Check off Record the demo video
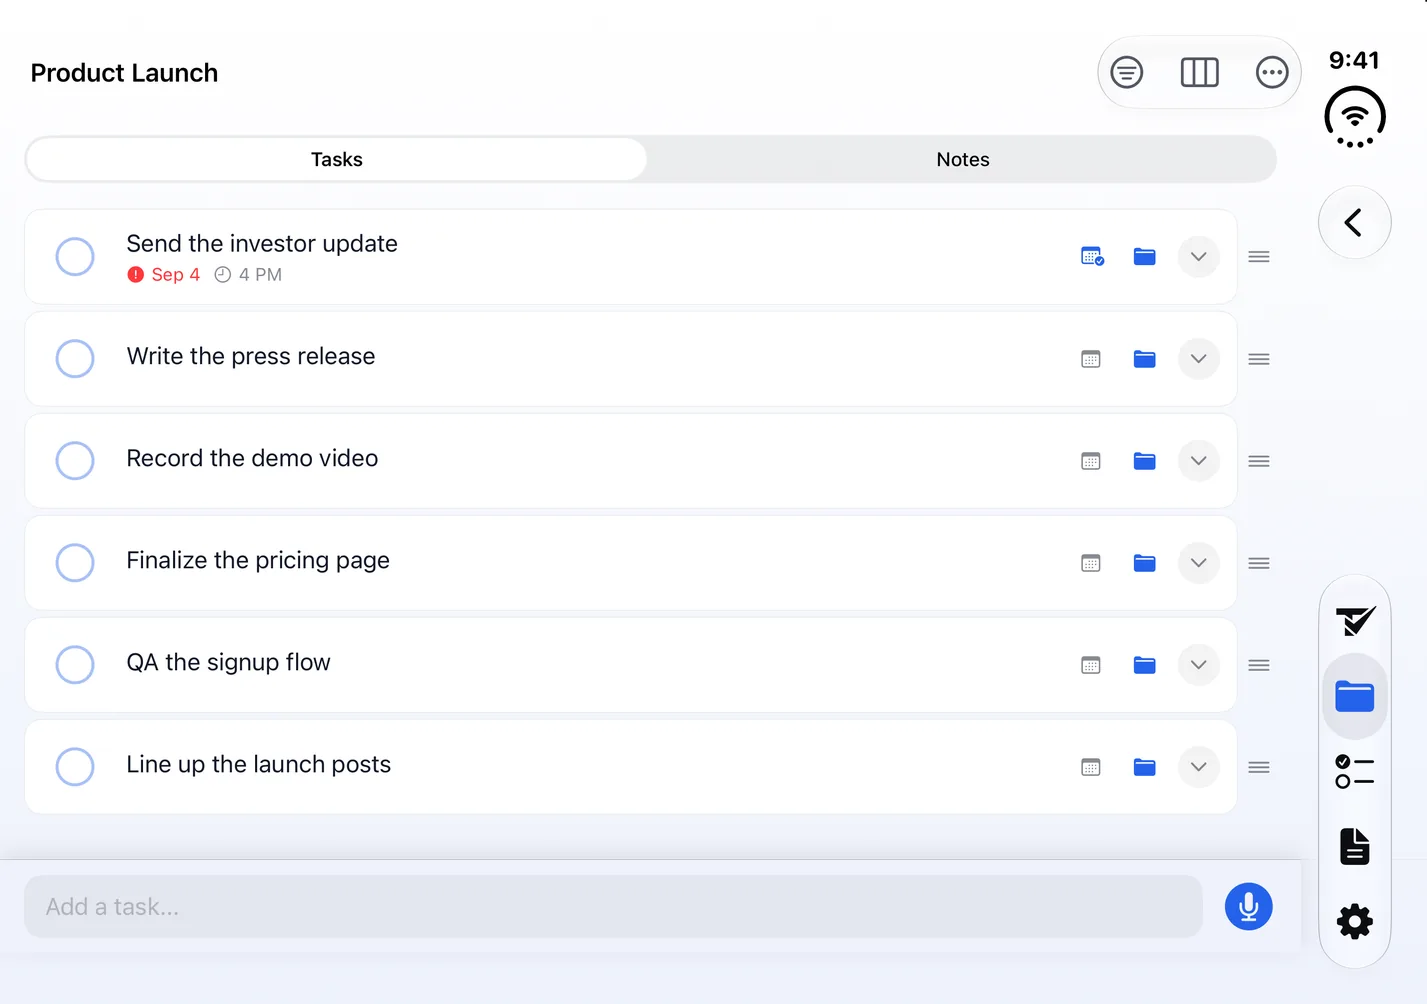The width and height of the screenshot is (1427, 1004). [75, 461]
